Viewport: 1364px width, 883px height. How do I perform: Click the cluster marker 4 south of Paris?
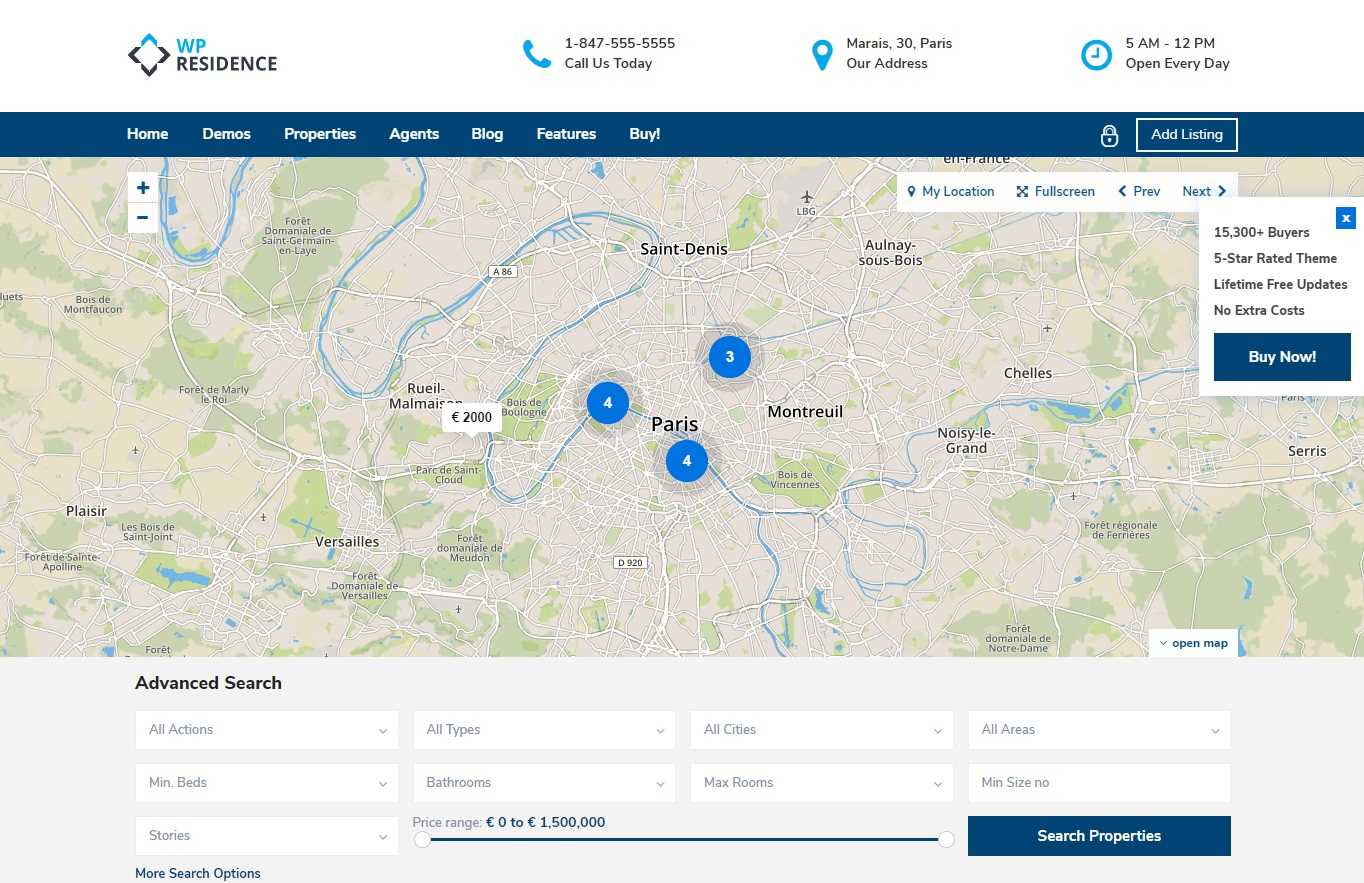coord(686,461)
